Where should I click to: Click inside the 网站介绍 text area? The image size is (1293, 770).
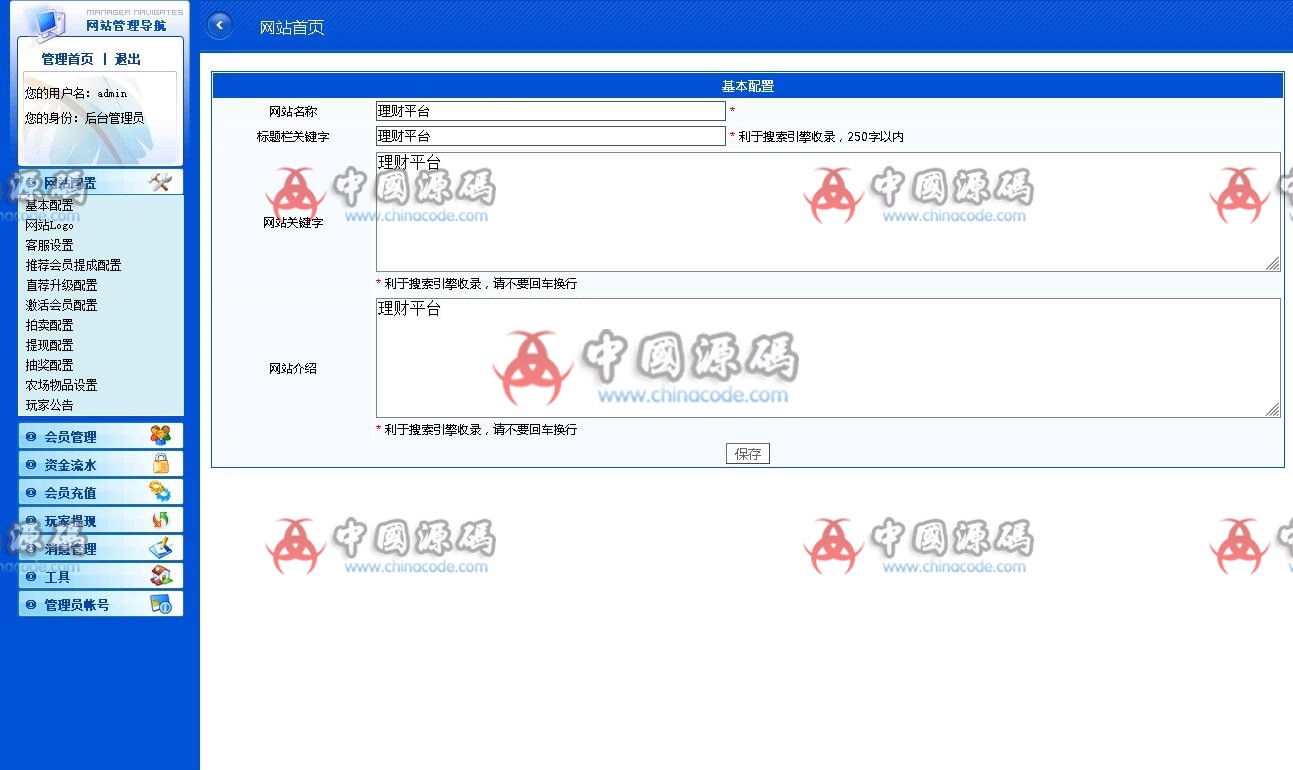(827, 358)
